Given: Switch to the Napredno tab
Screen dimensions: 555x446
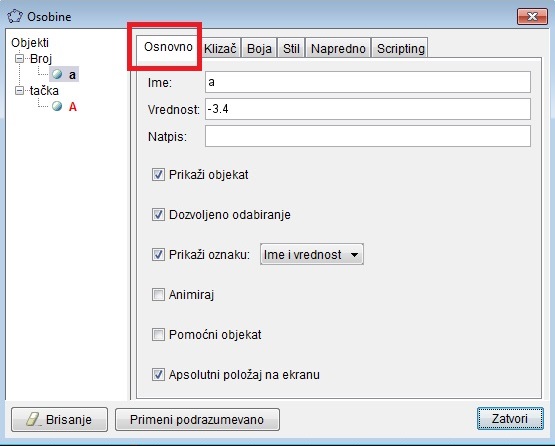Looking at the screenshot, I should click(x=338, y=48).
